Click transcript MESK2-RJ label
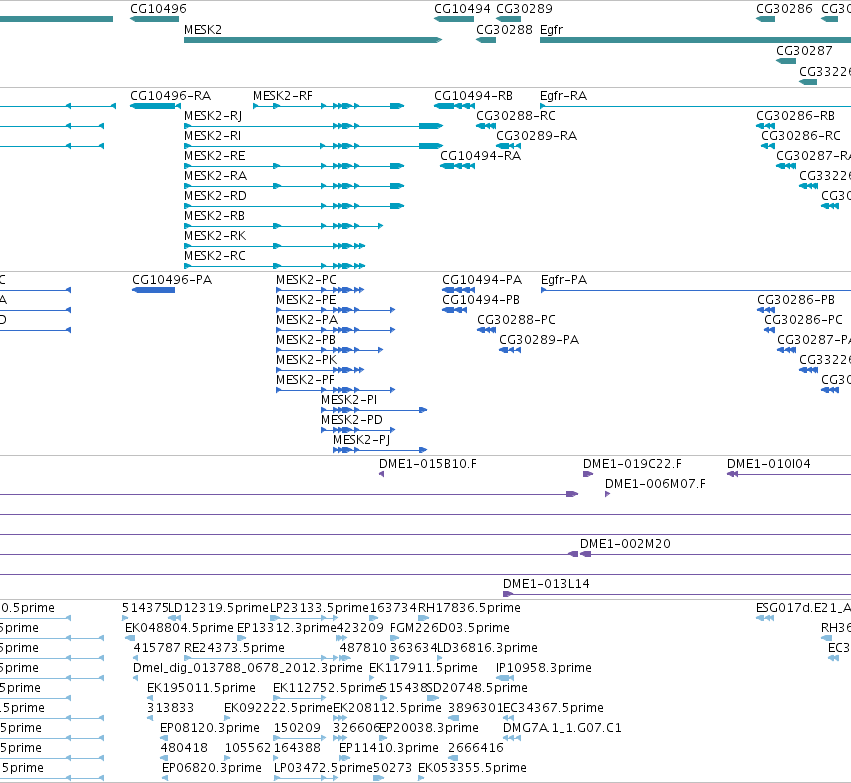 point(213,116)
